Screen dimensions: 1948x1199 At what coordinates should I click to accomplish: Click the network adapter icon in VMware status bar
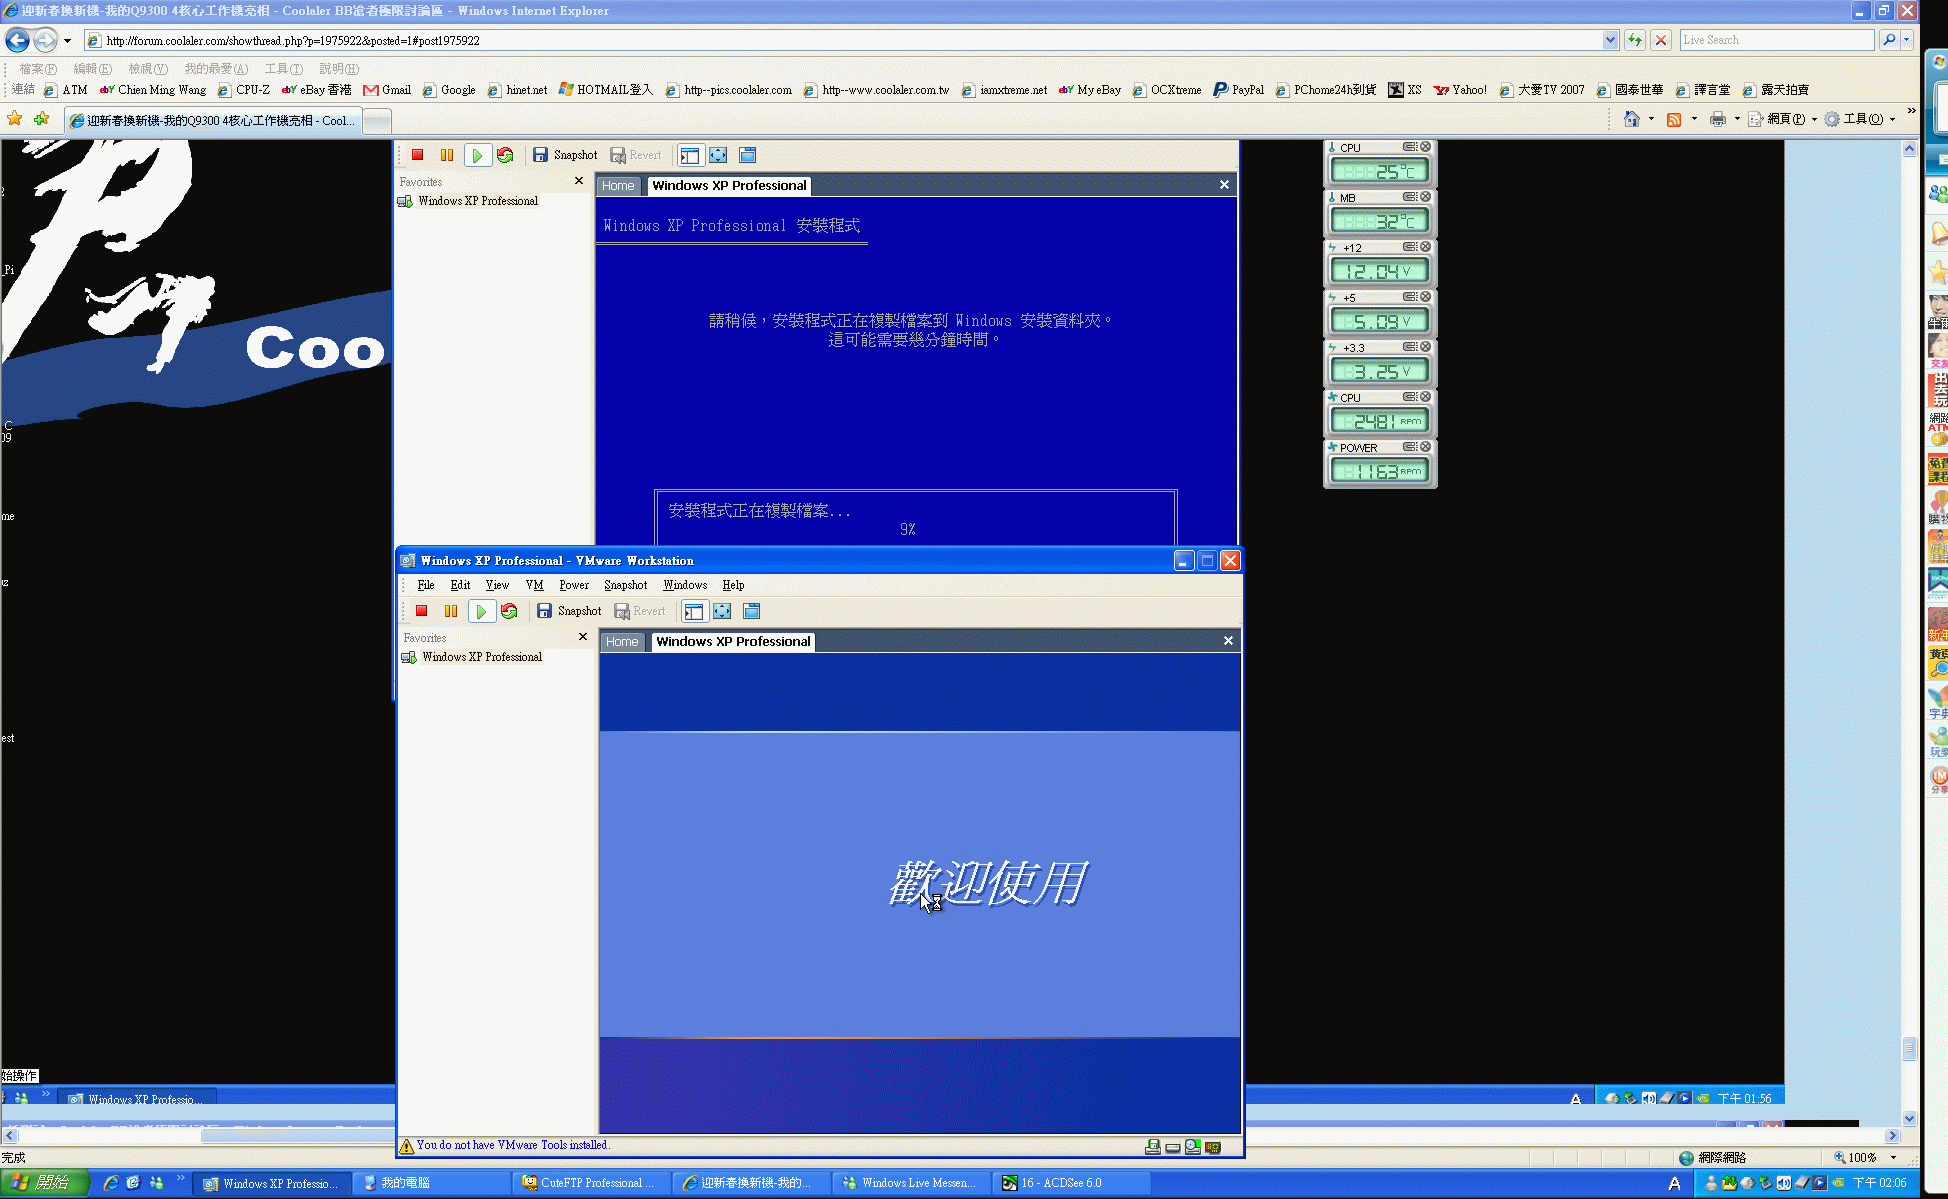[1213, 1147]
